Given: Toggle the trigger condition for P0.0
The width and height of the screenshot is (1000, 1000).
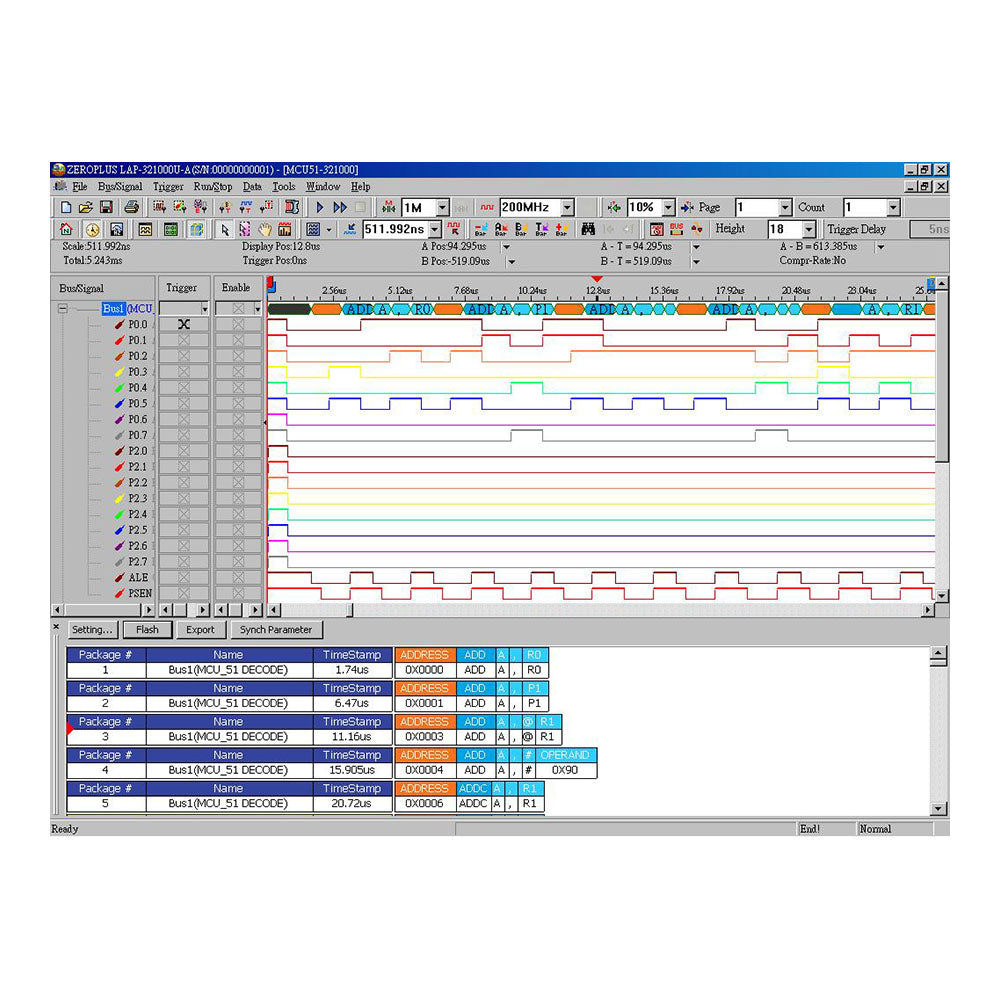Looking at the screenshot, I should click(x=183, y=325).
